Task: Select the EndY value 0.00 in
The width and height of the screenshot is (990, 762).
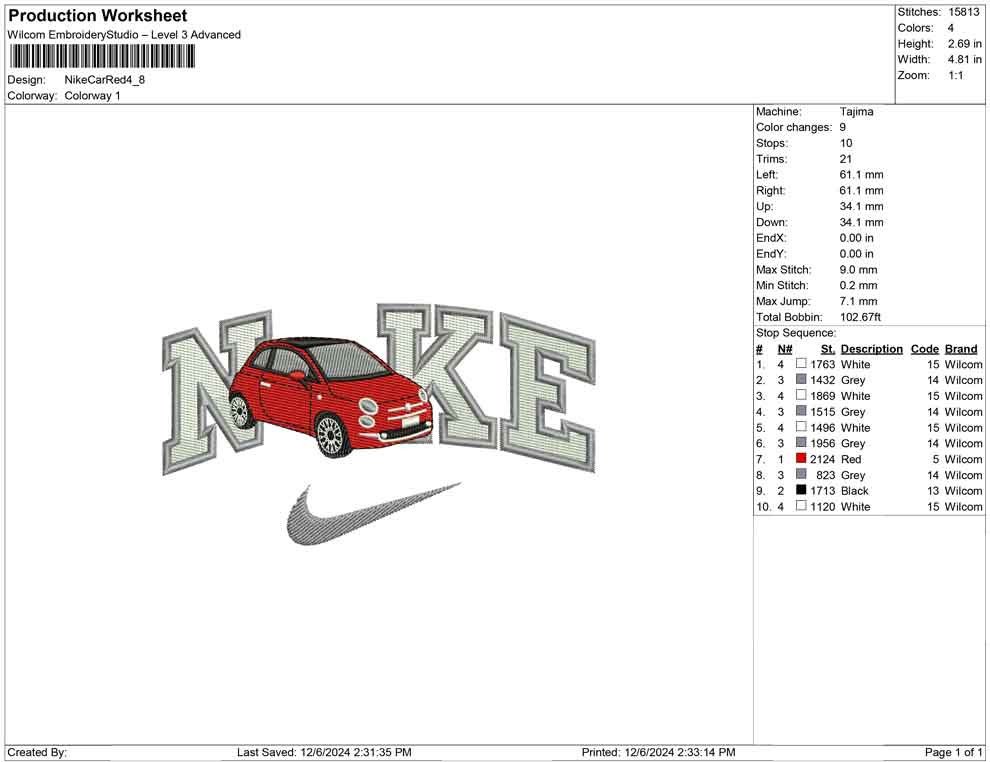Action: 856,254
